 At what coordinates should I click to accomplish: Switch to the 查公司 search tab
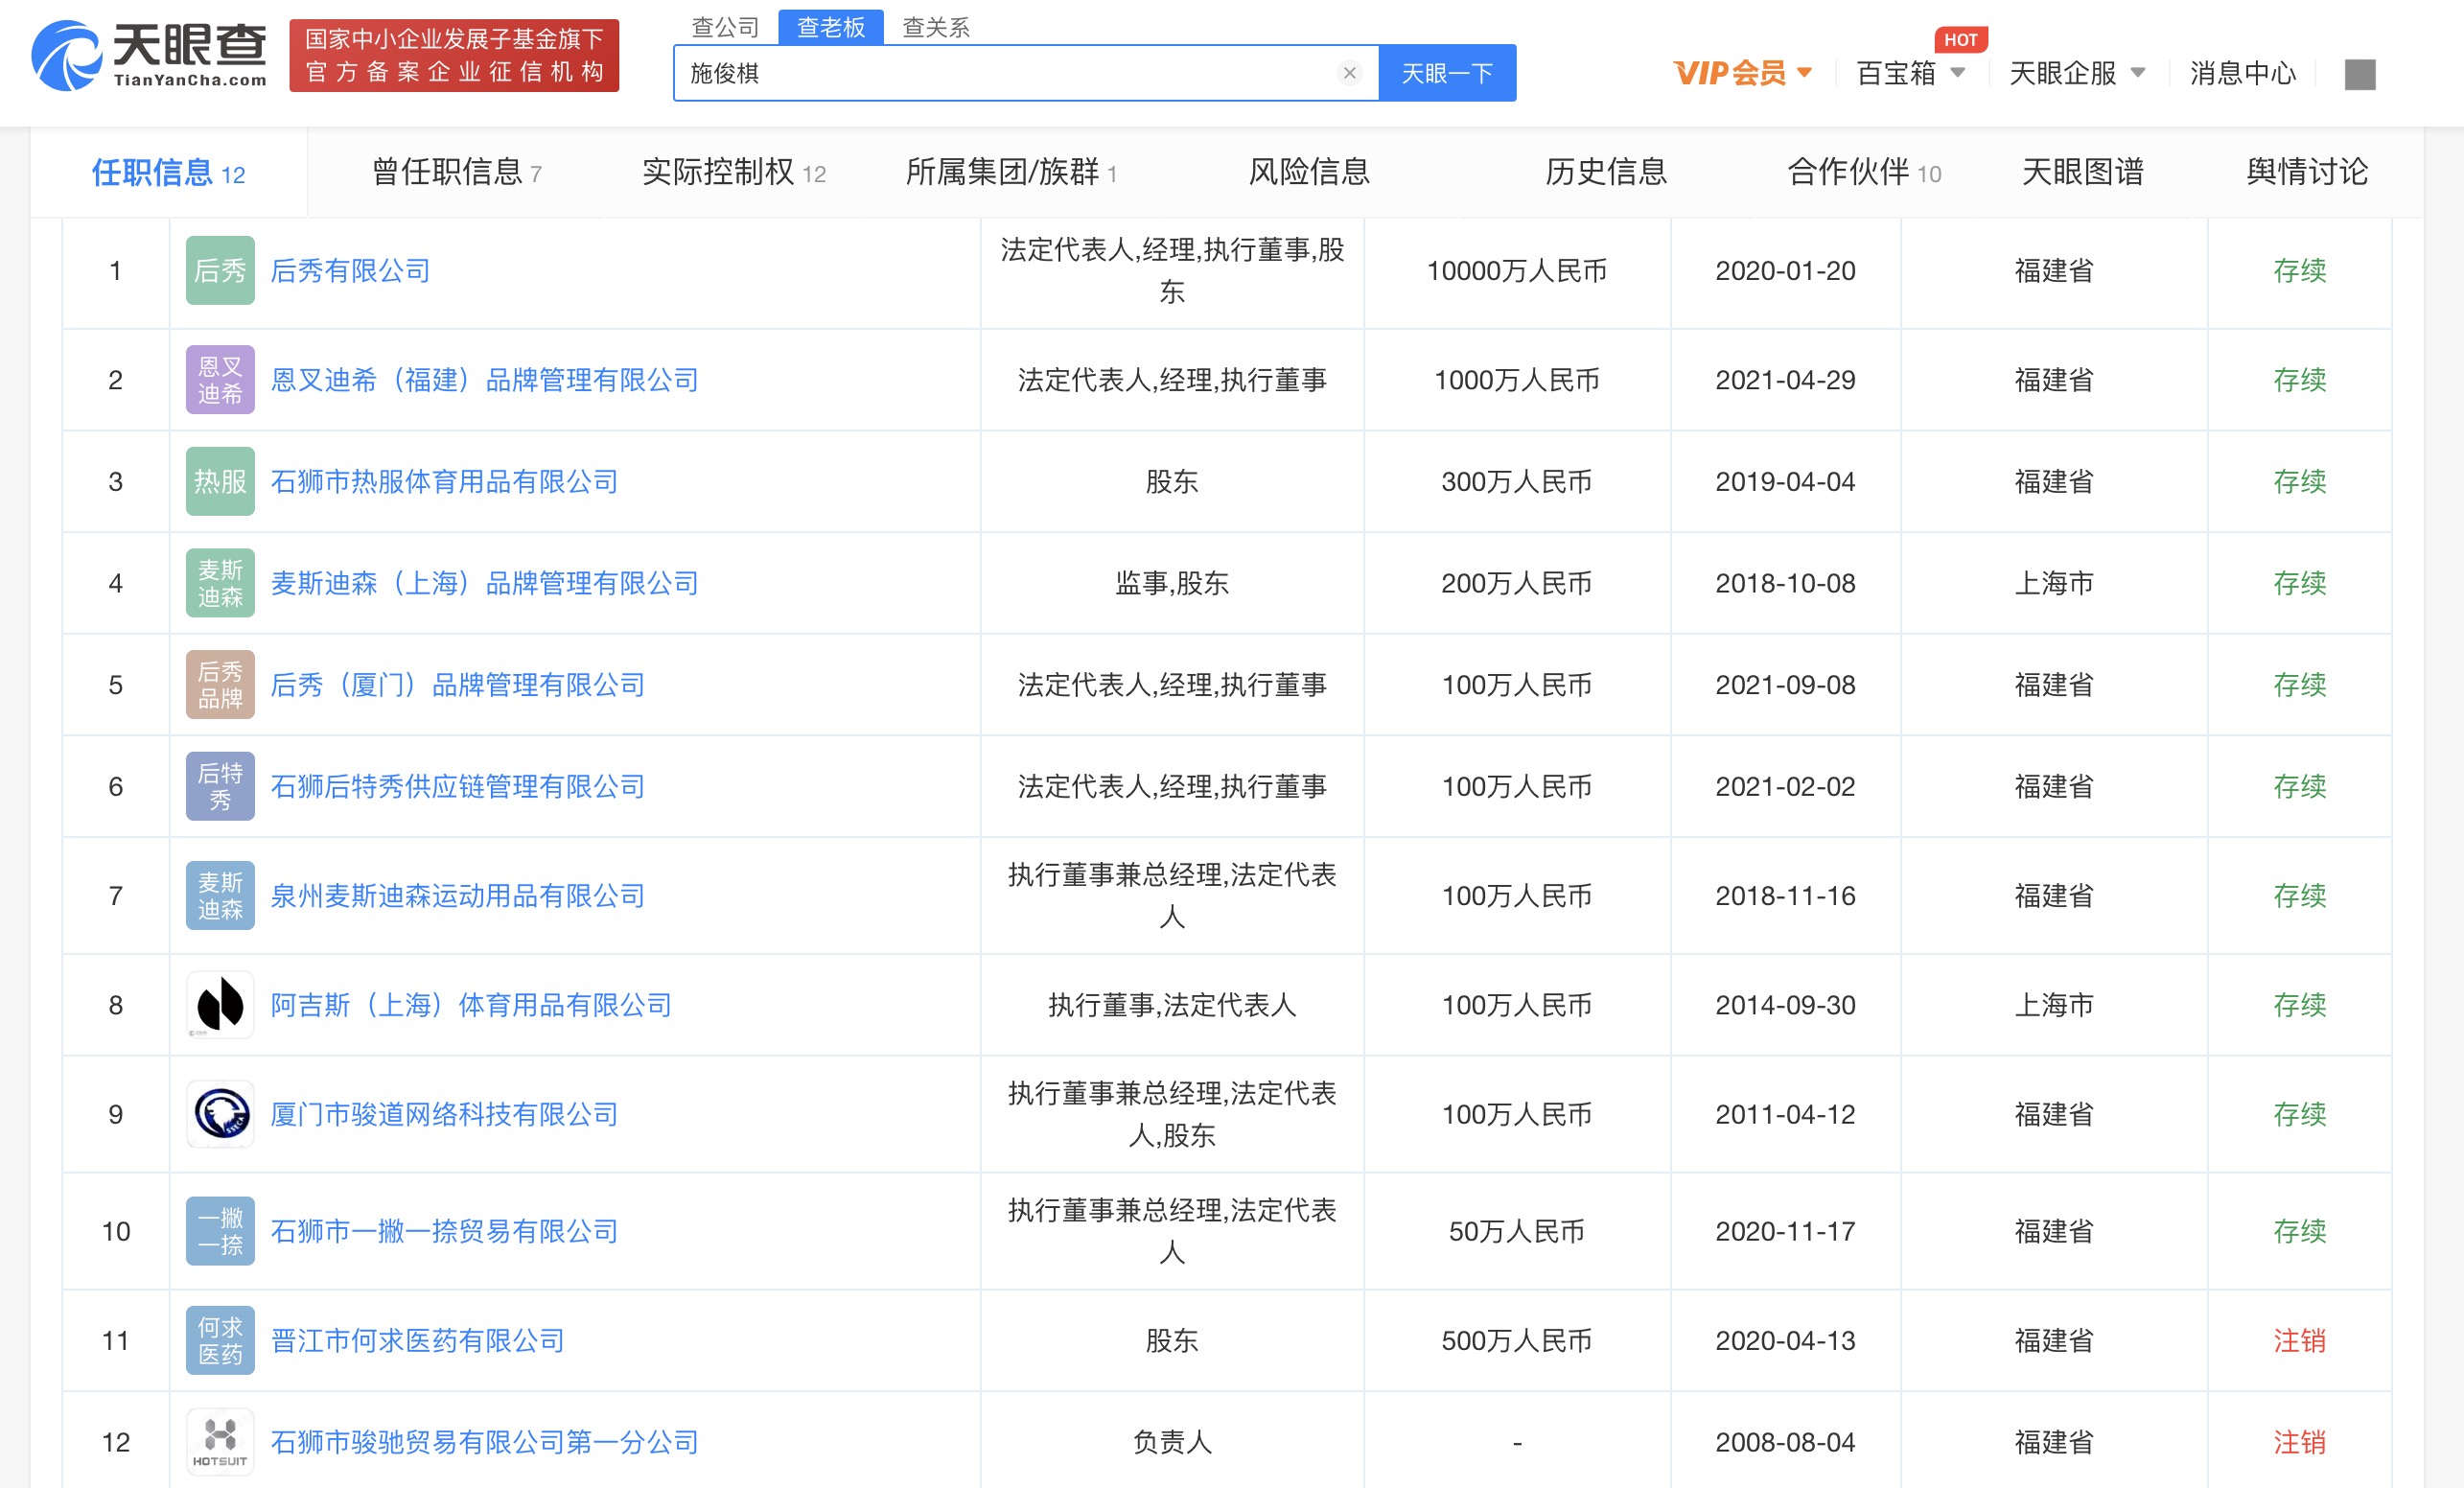tap(725, 27)
